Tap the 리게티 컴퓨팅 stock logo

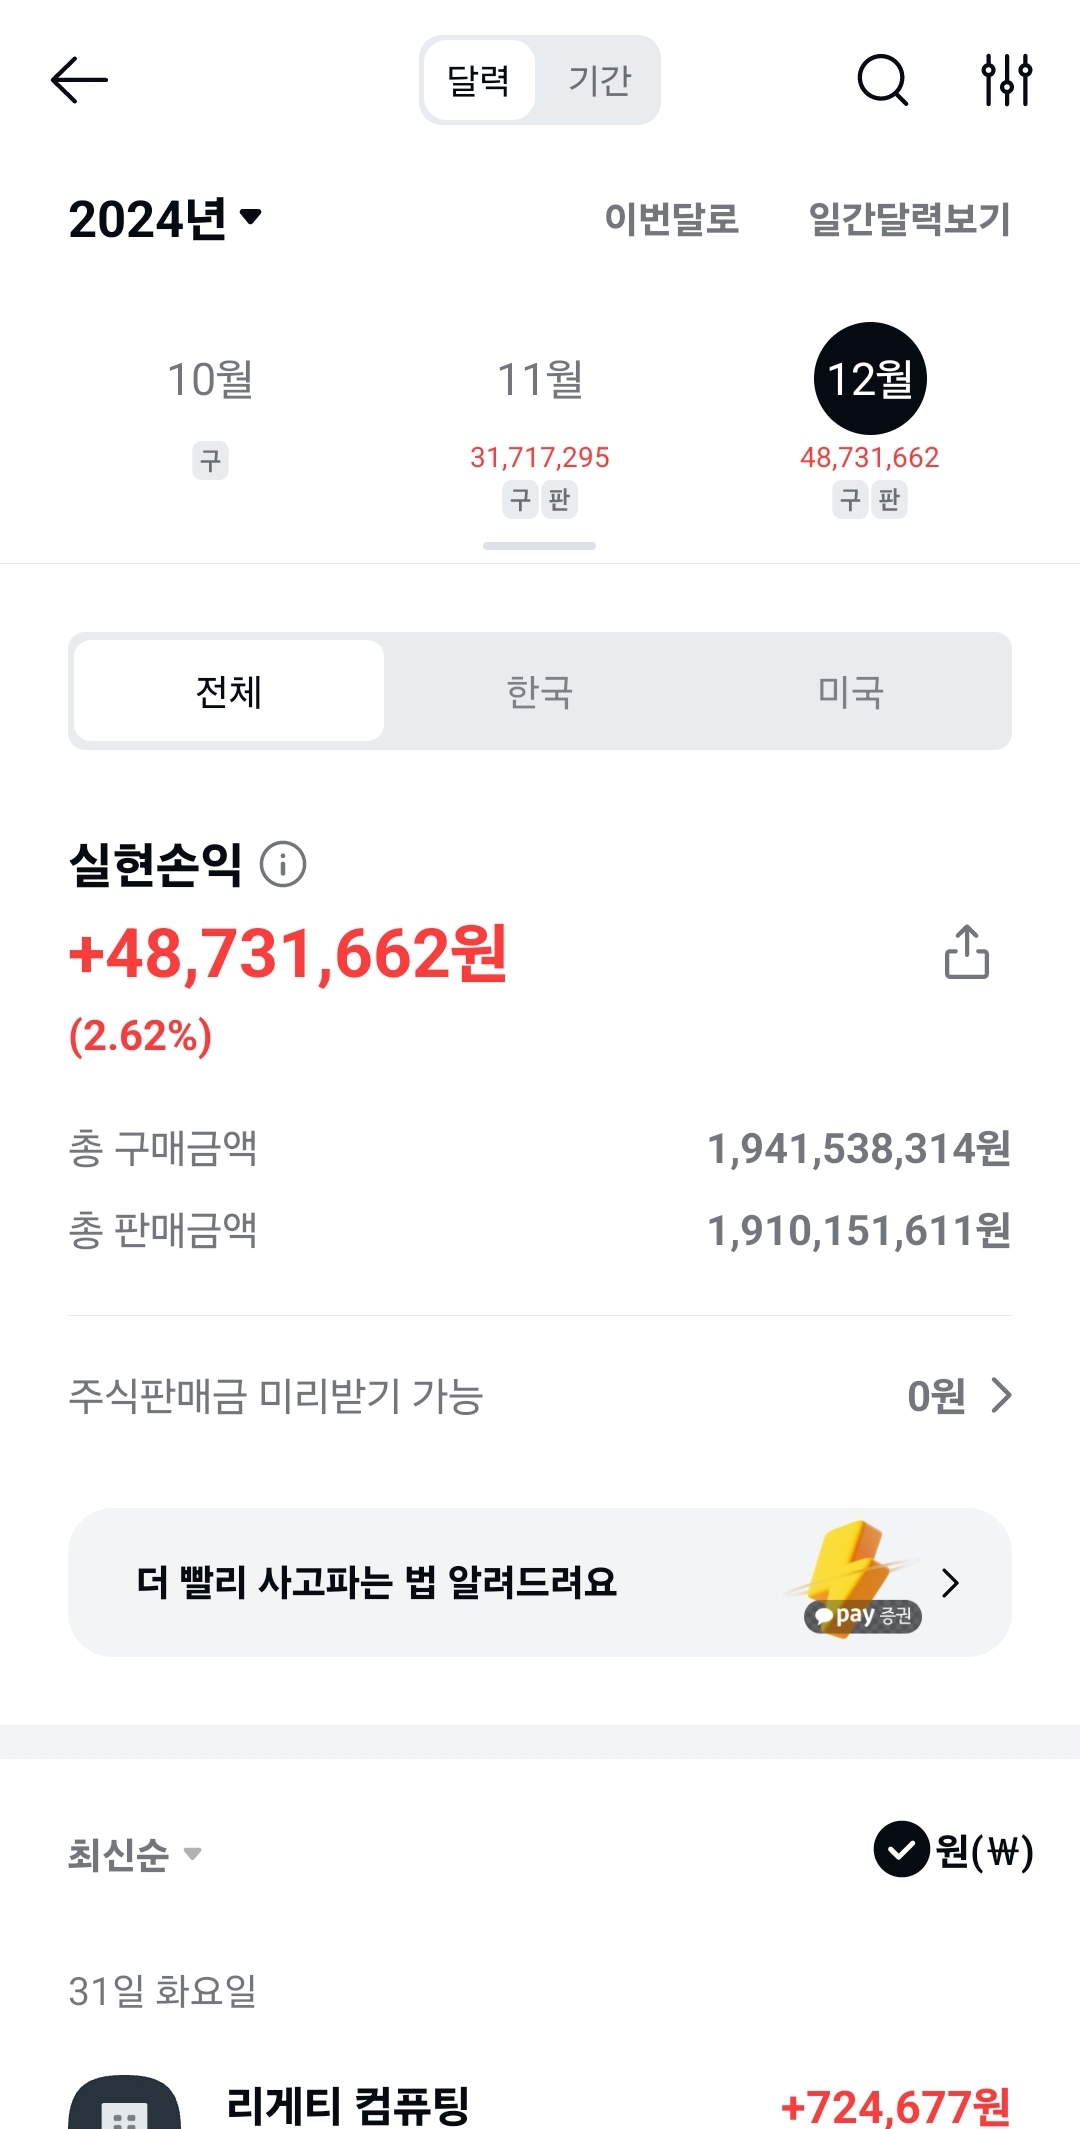[124, 2103]
